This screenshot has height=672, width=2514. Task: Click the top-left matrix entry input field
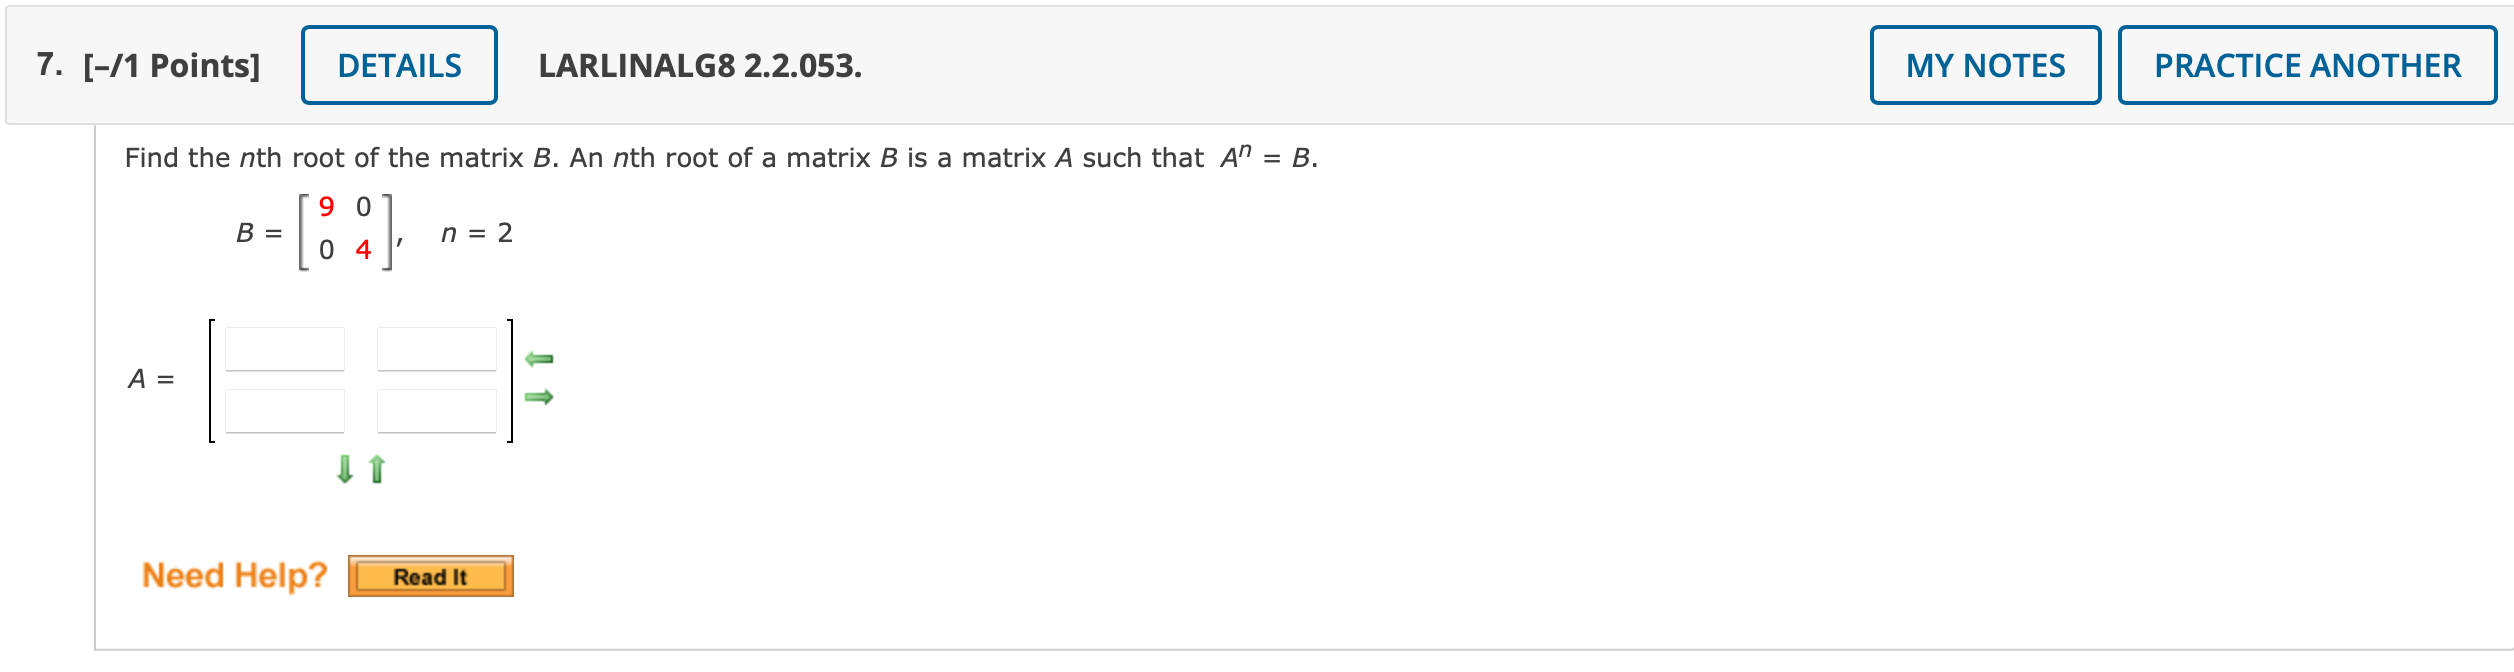[x=283, y=349]
